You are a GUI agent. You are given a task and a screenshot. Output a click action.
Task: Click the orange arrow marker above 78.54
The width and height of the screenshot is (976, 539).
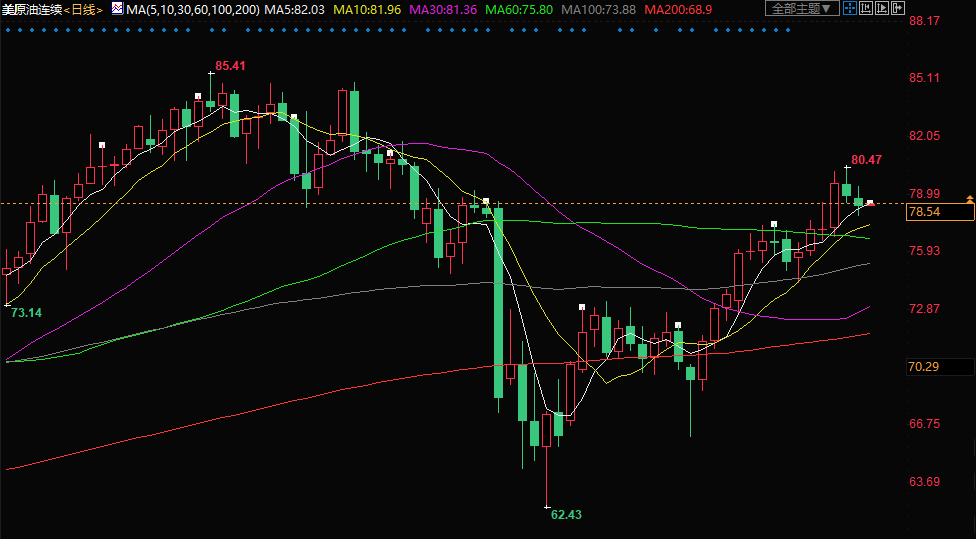pos(969,198)
